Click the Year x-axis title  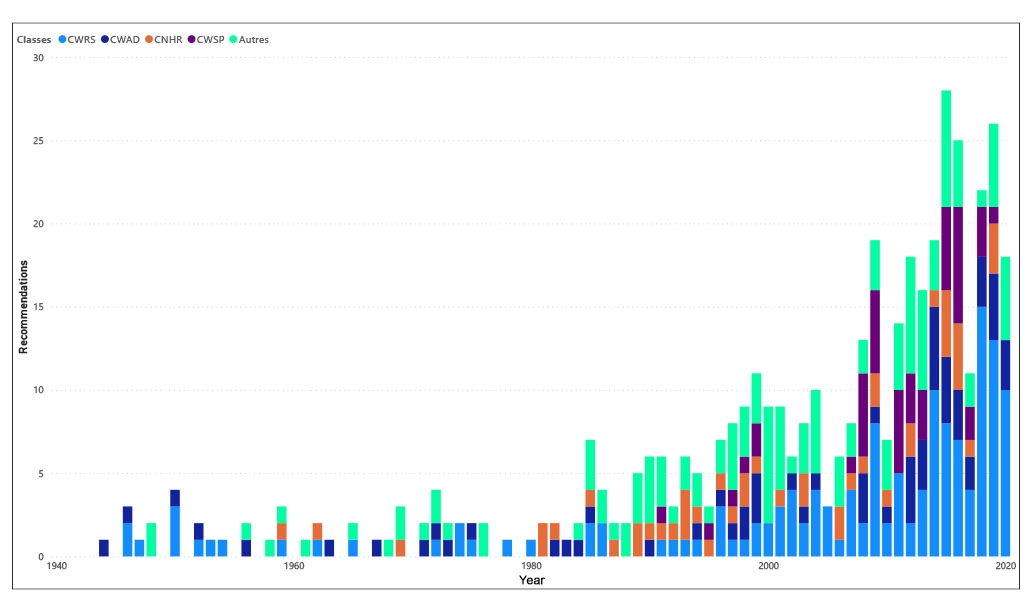coord(531,580)
